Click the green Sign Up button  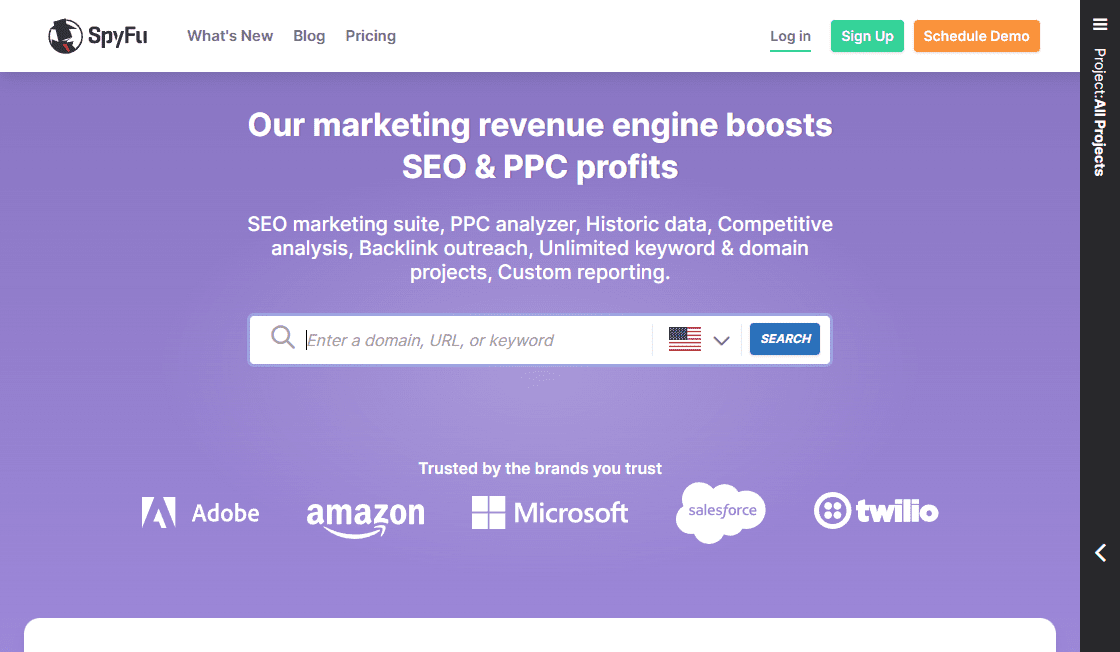point(867,35)
